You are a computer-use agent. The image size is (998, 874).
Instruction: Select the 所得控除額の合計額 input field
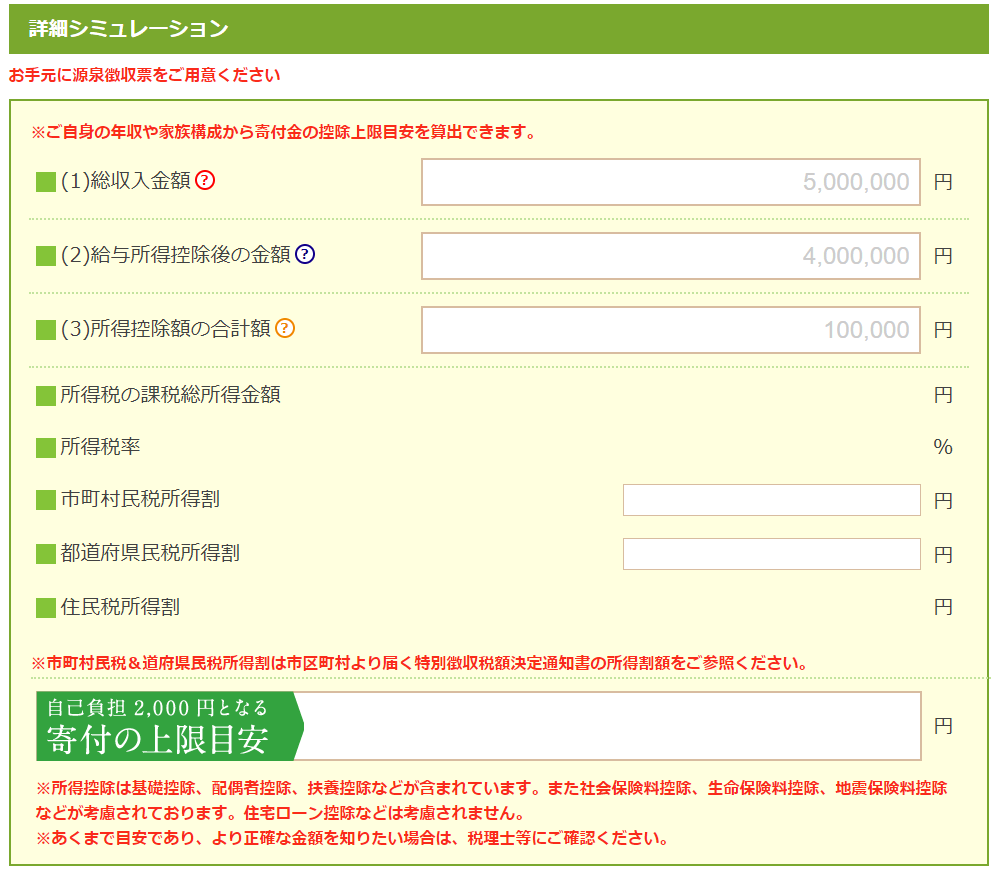click(670, 330)
